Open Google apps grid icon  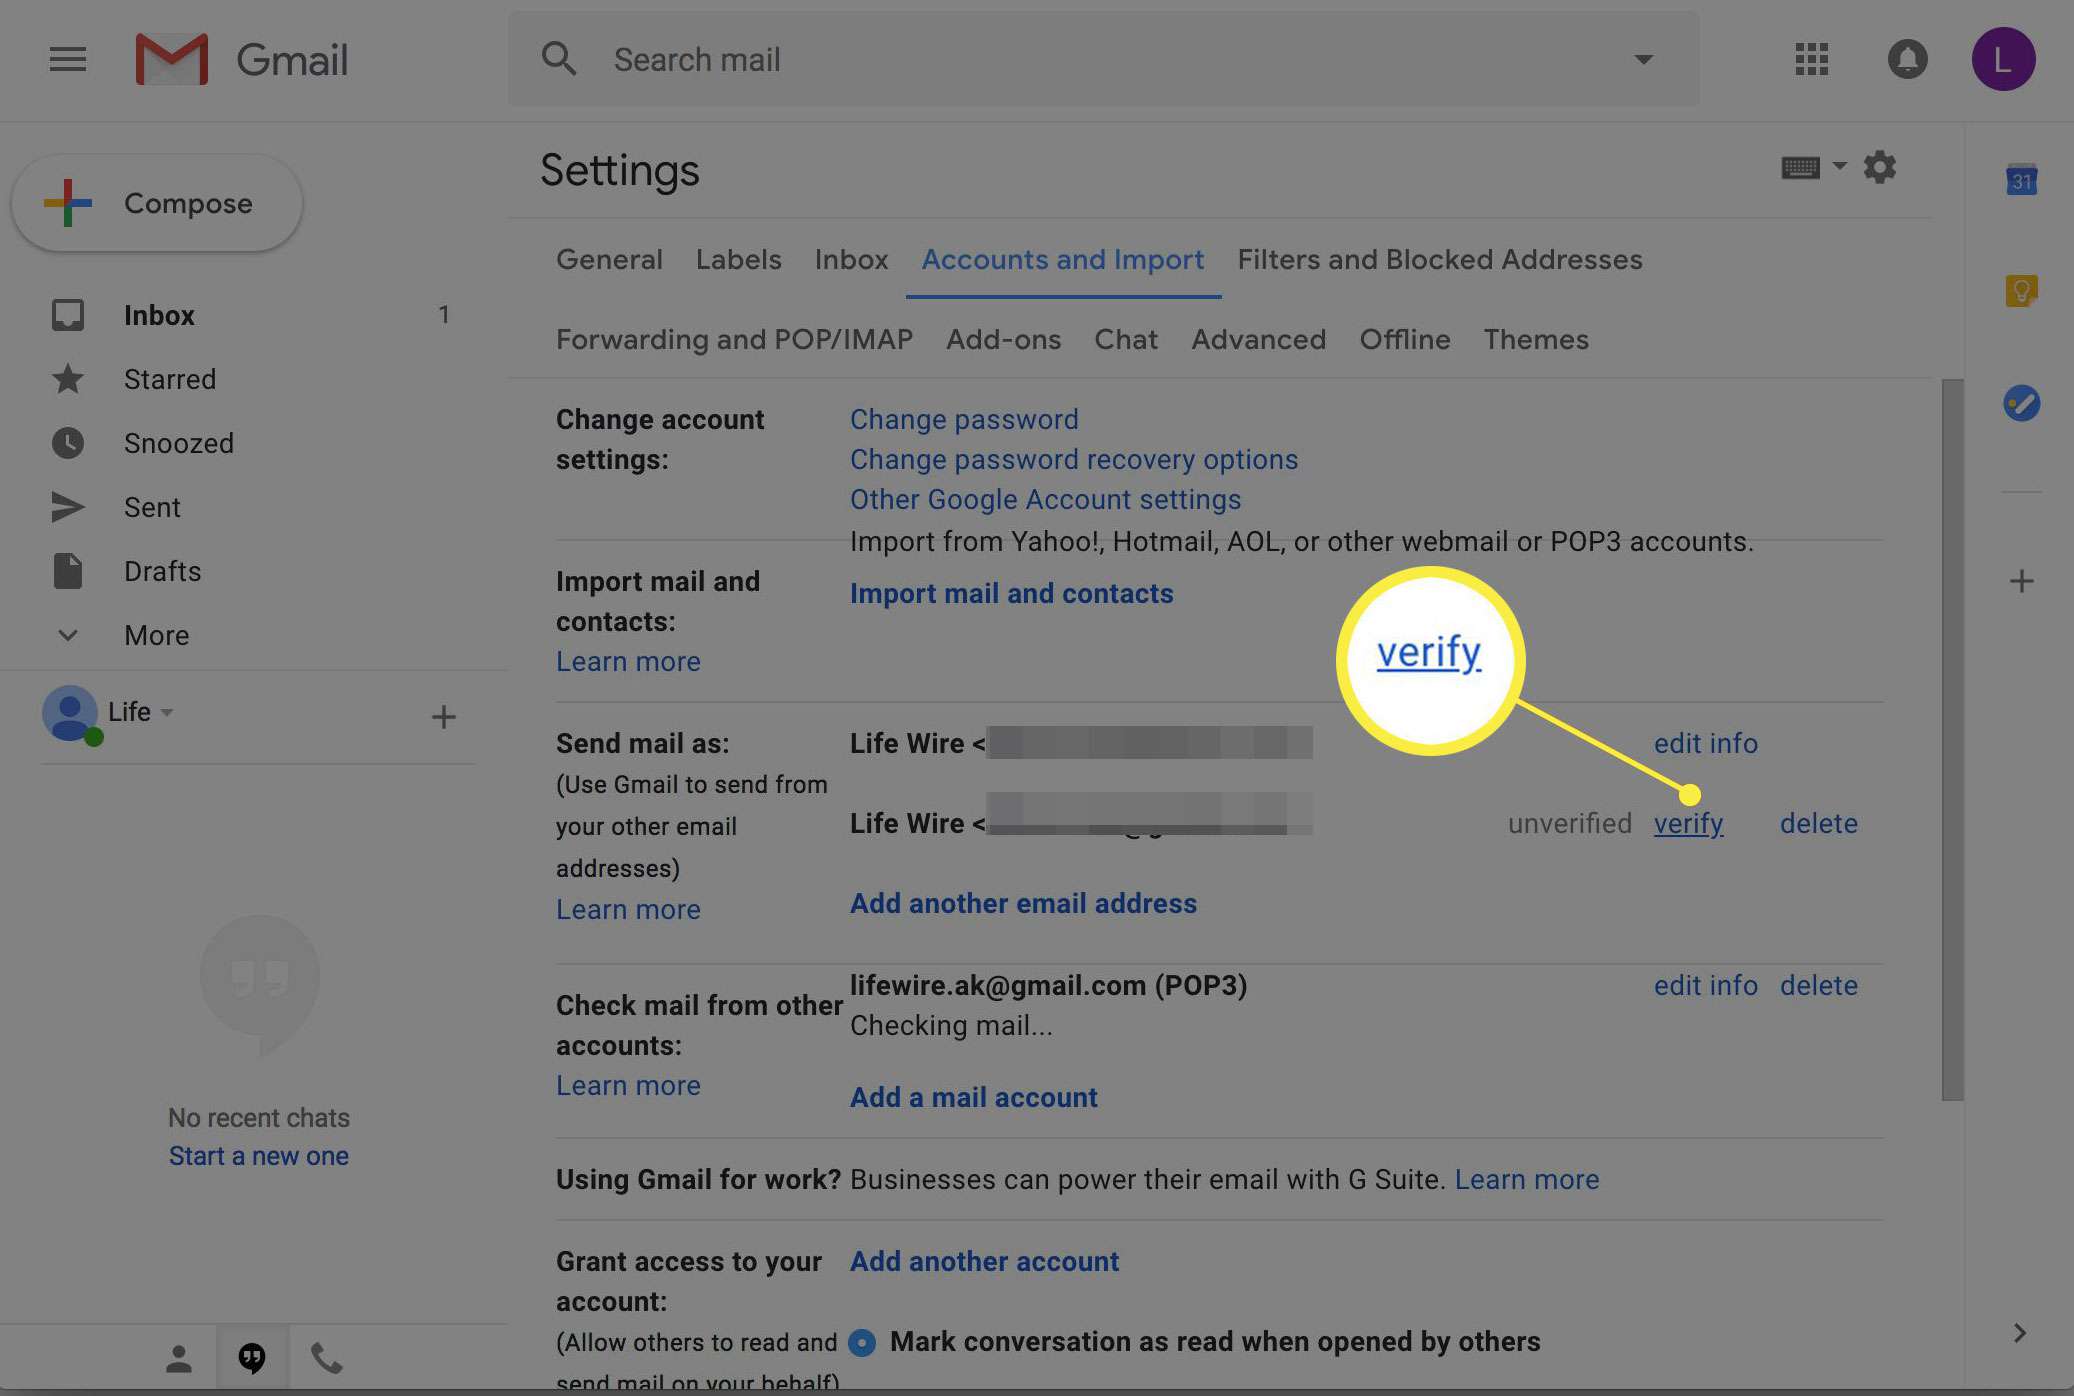pos(1811,59)
